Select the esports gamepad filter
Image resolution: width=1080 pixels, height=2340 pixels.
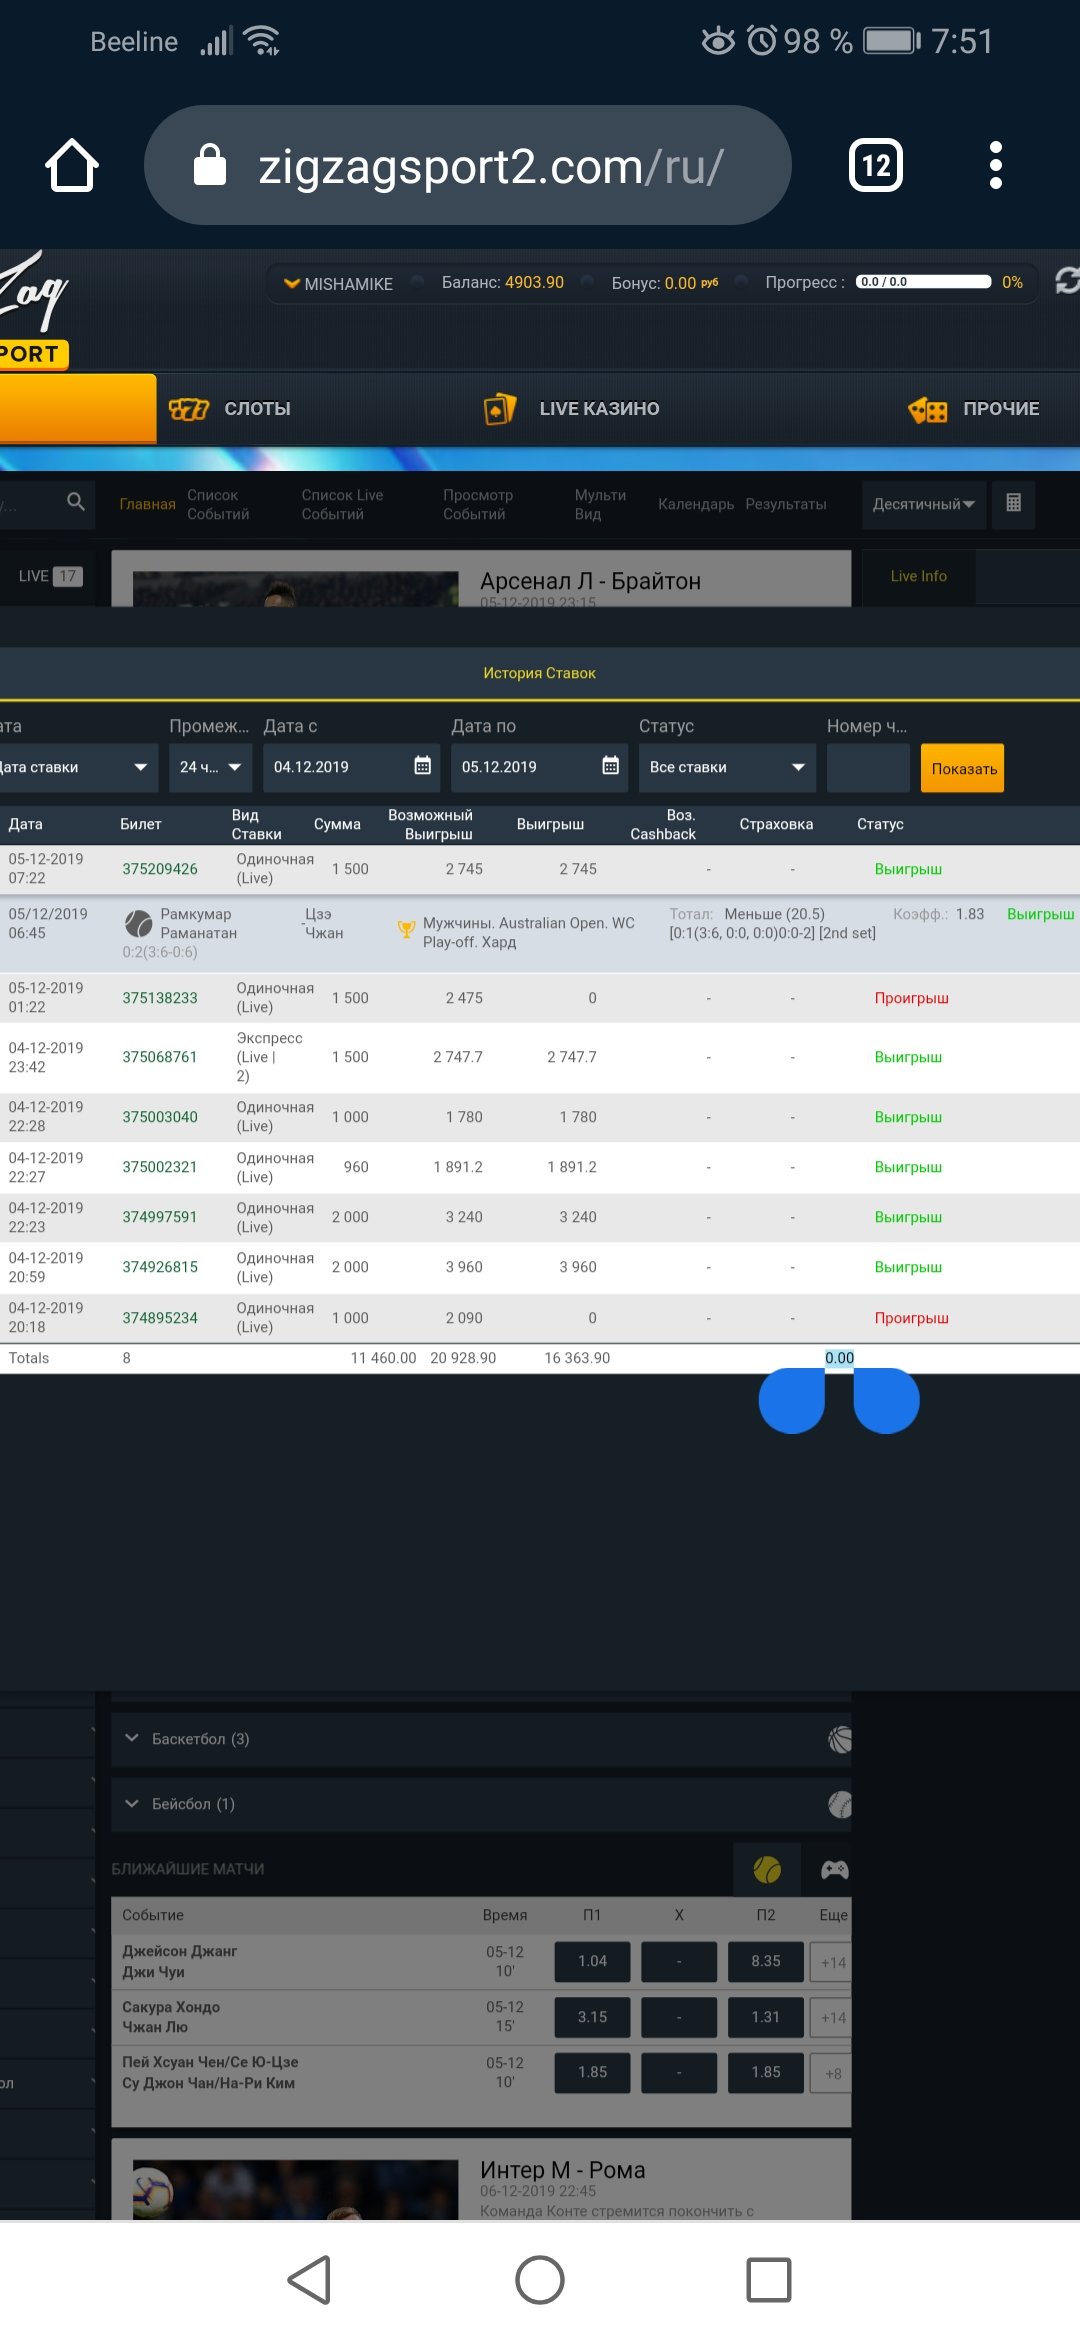[834, 1869]
